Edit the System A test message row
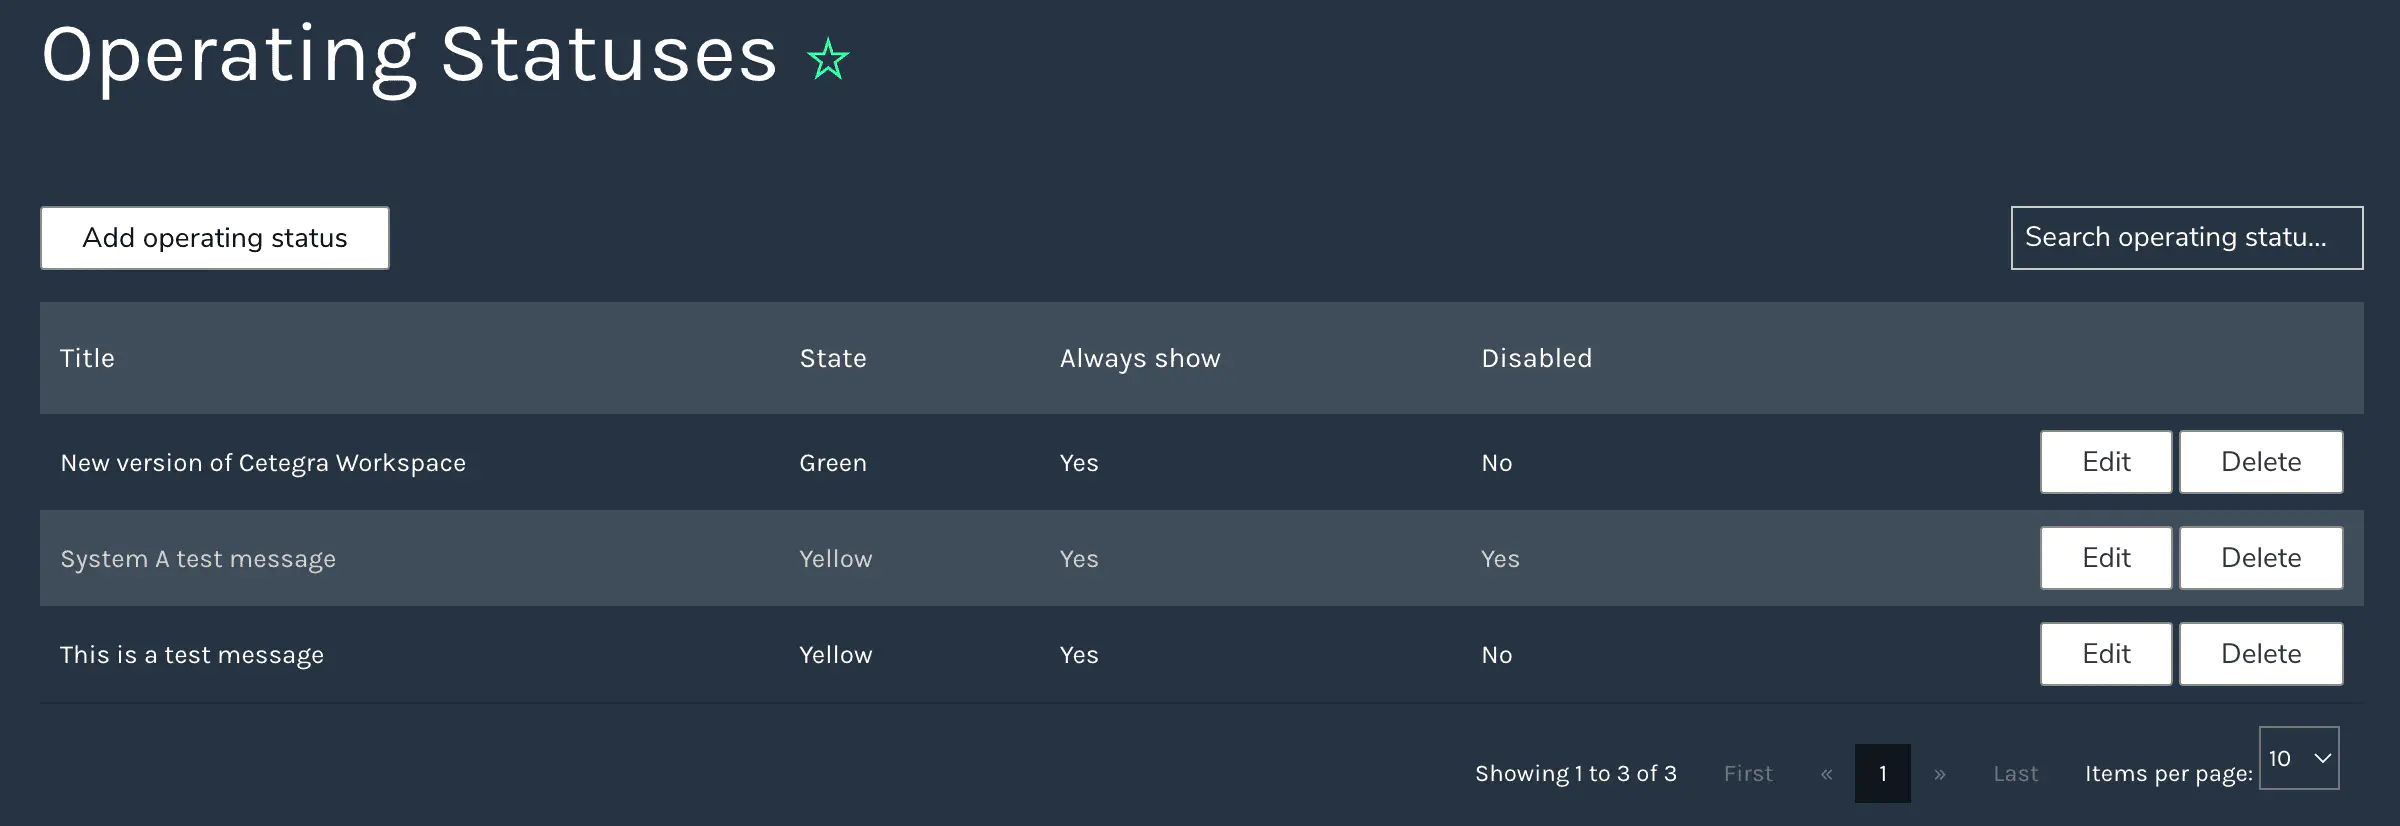 (2105, 558)
